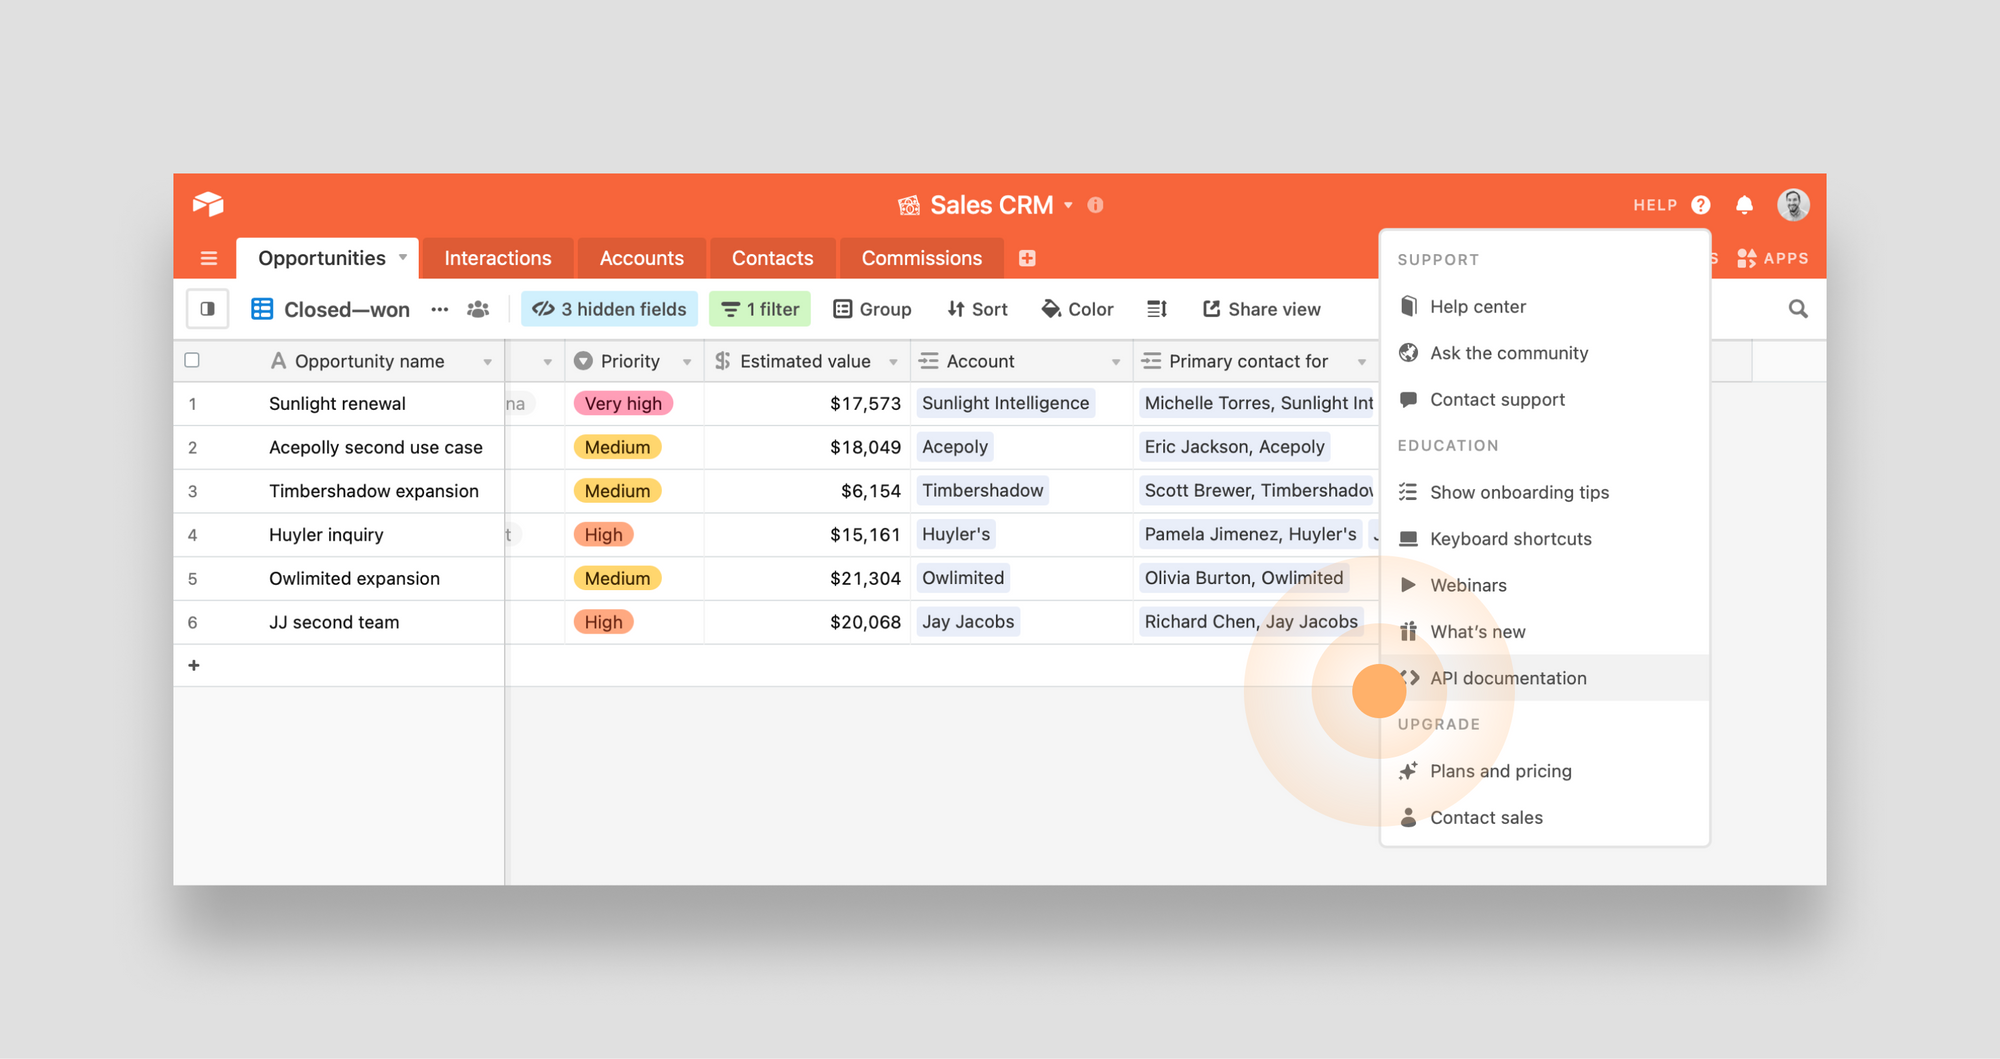The image size is (2000, 1059).
Task: Click the Jay Jacobs account link
Action: [968, 622]
